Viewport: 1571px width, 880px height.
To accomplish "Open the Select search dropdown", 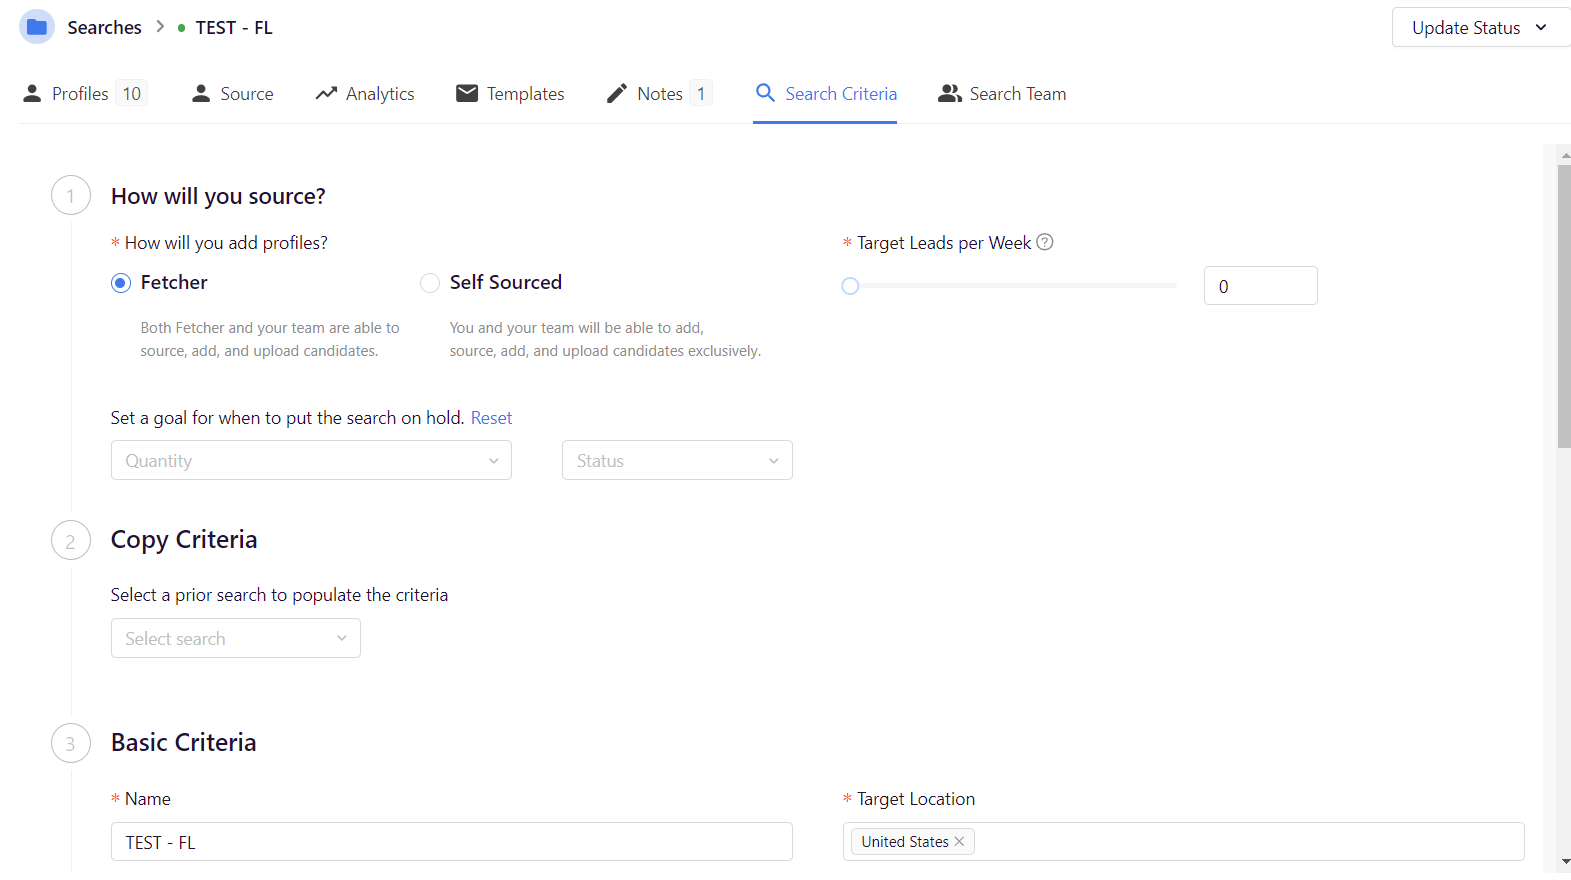I will coord(236,638).
